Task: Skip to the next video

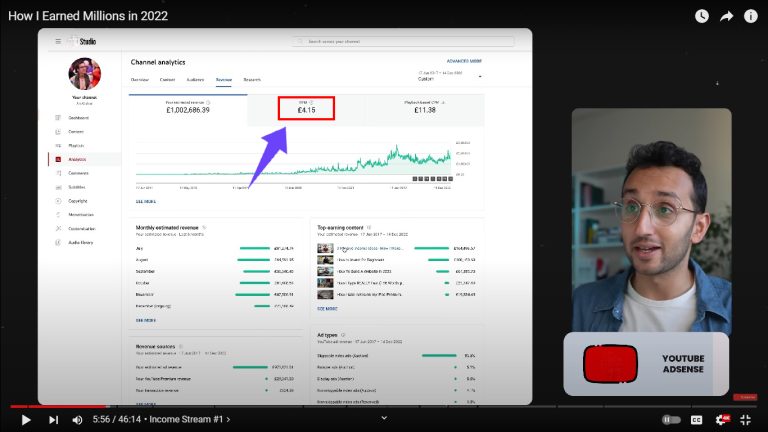Action: point(53,420)
